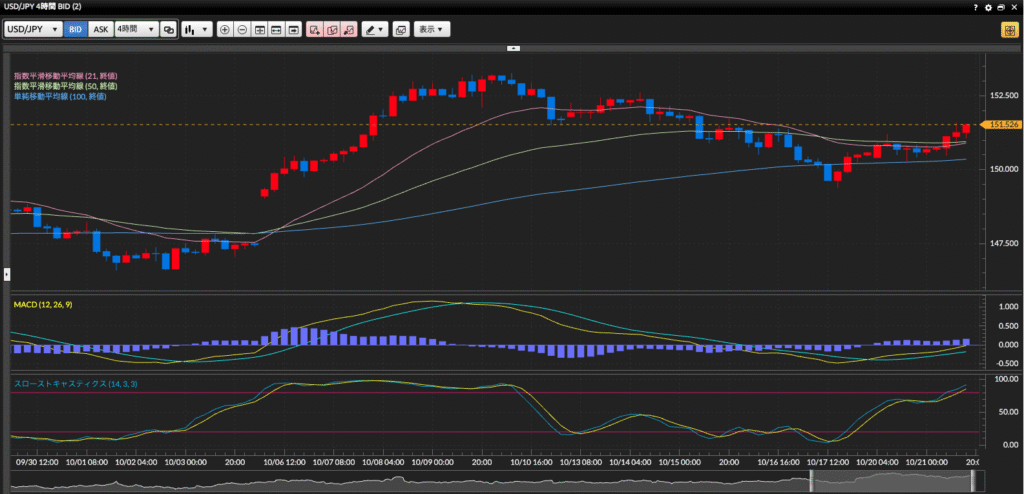Expand the candlestick chart type dropdown
This screenshot has width=1024, height=494.
(x=196, y=30)
